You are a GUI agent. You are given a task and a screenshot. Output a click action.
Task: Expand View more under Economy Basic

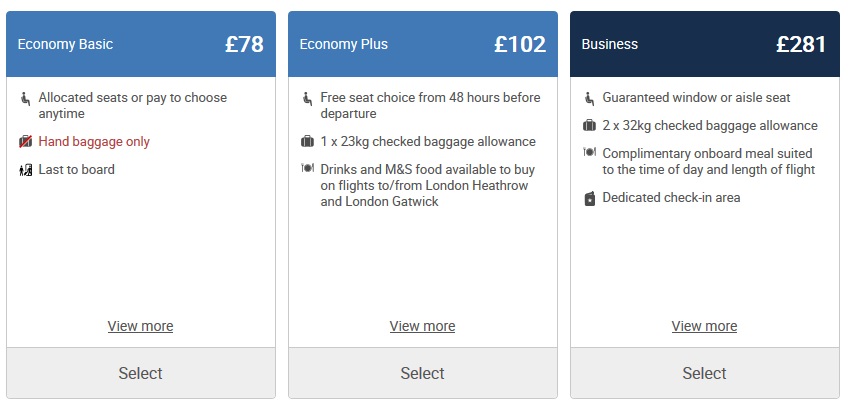pyautogui.click(x=140, y=326)
